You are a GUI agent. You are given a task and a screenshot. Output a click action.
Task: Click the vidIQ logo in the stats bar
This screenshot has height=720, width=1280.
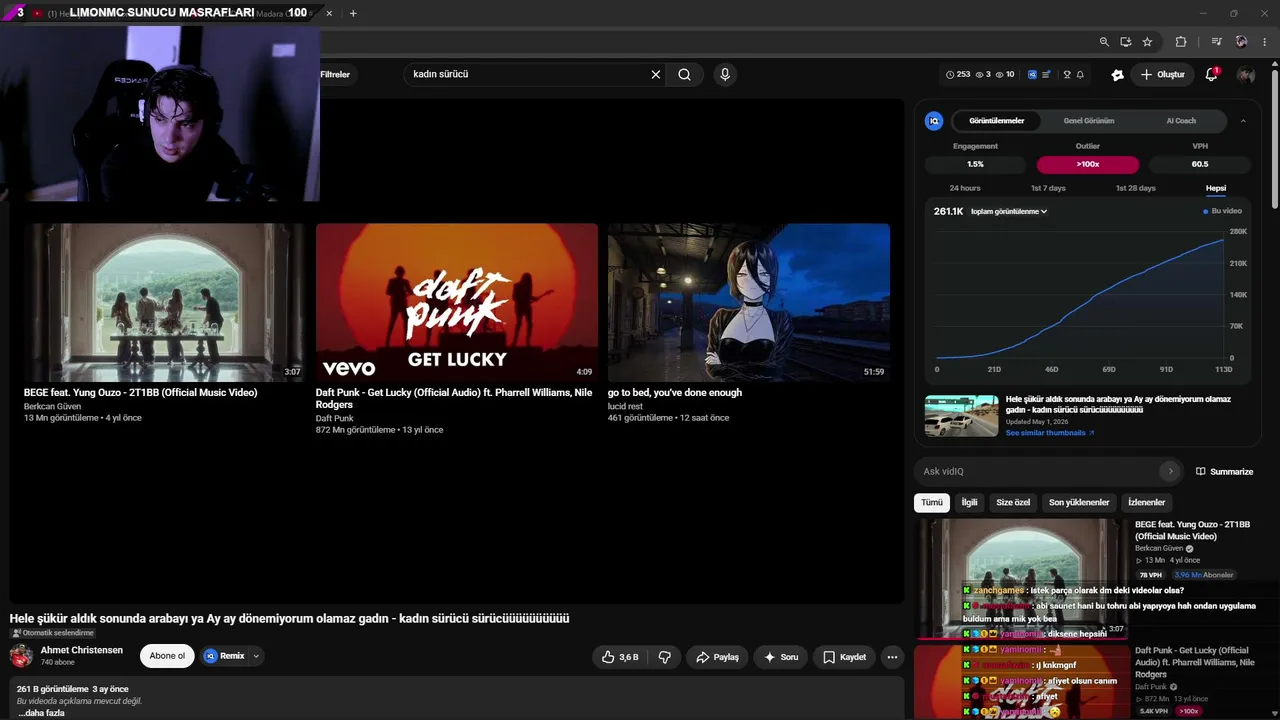tap(1033, 74)
